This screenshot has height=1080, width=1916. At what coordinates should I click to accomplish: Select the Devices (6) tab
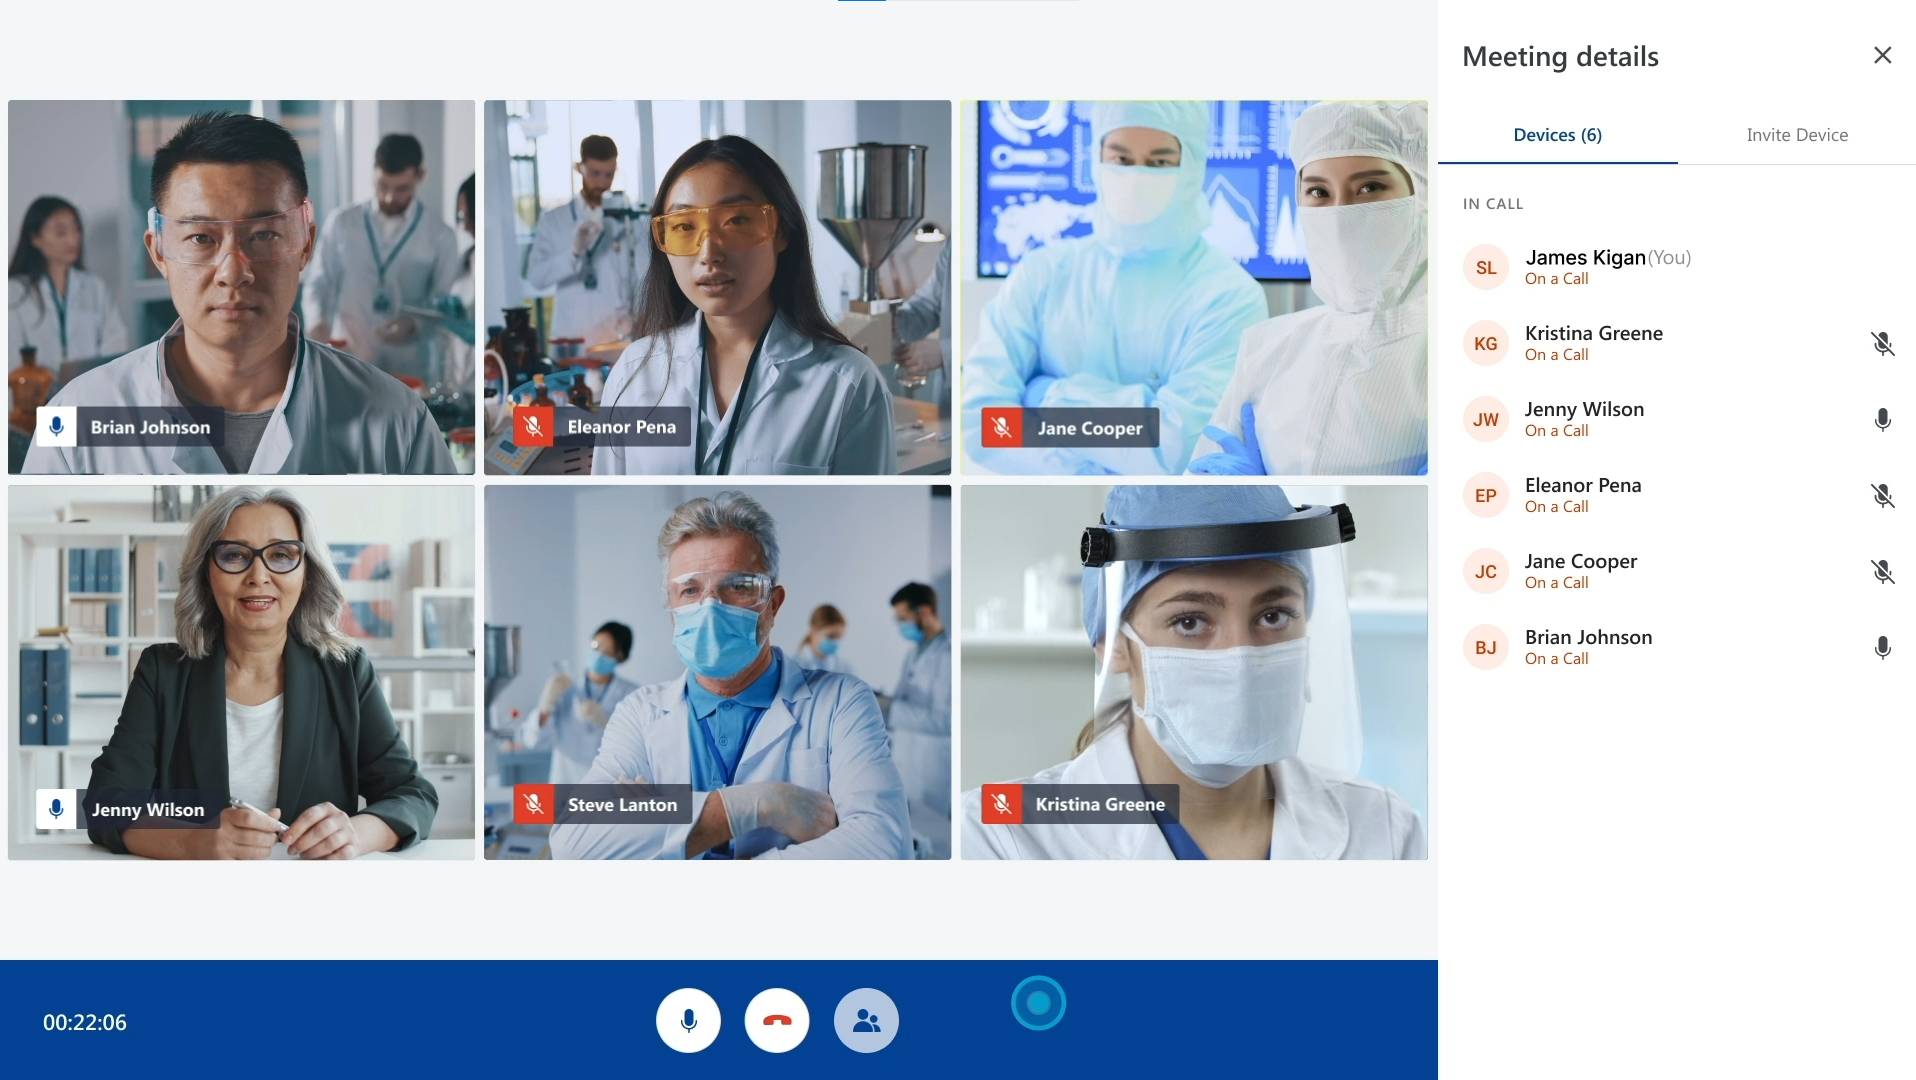coord(1556,135)
